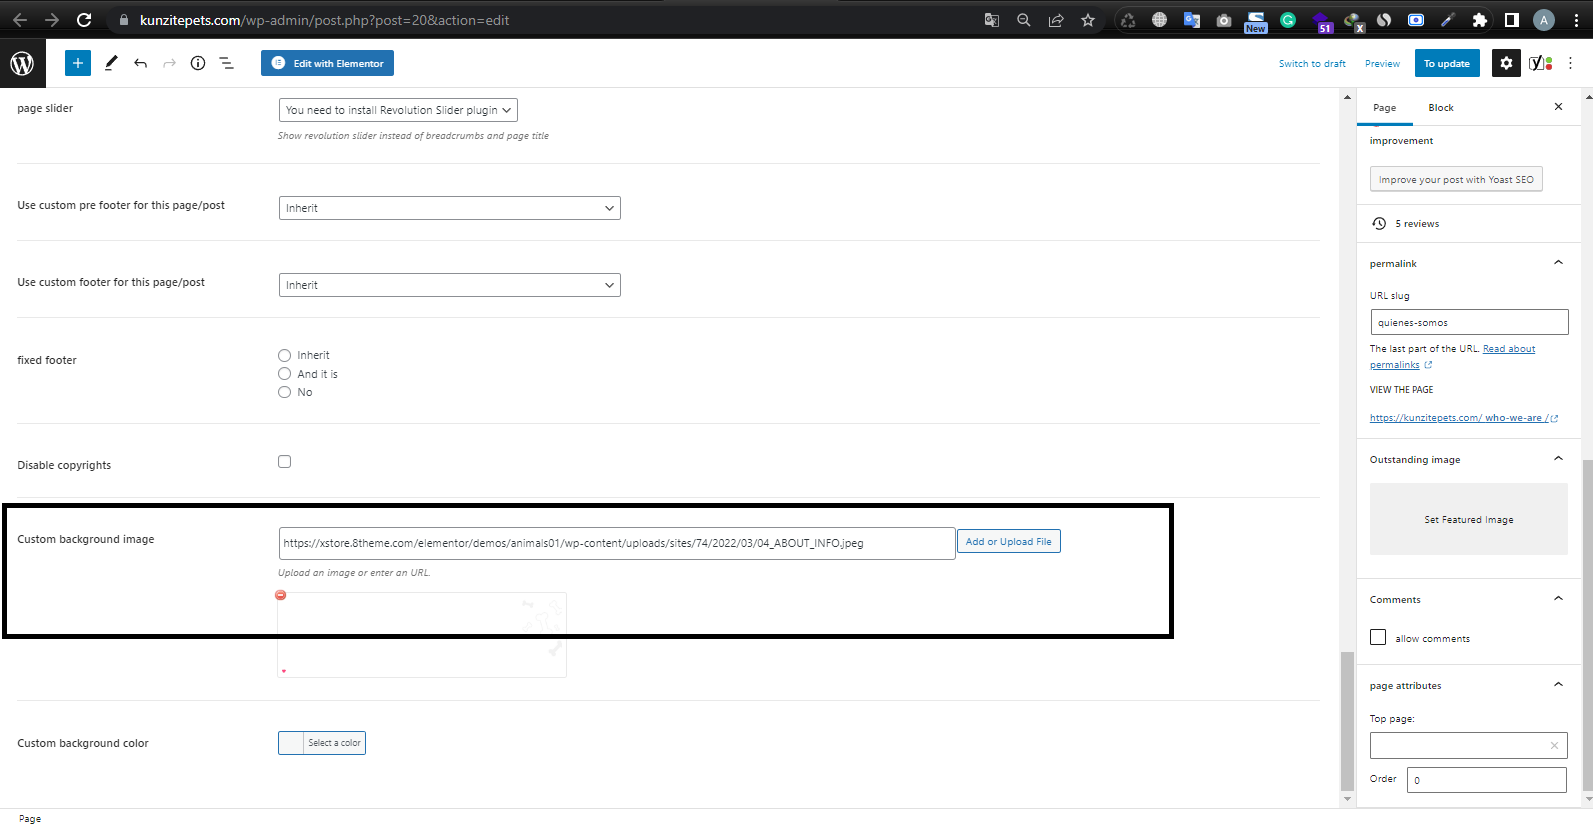Screen dimensions: 1593x827
Task: Click the main content vertical scrollbar thumb
Action: click(x=1347, y=722)
